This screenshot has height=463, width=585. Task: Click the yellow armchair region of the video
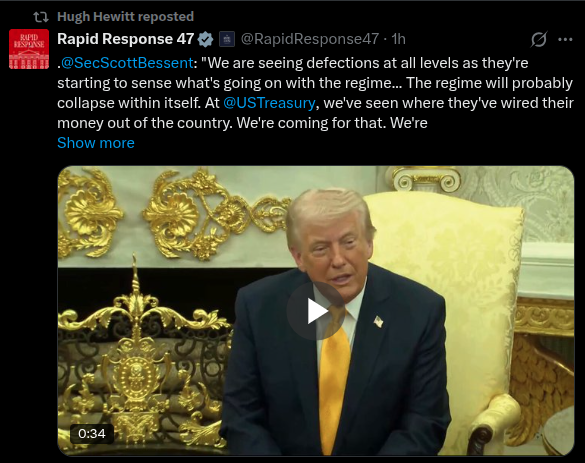point(466,298)
